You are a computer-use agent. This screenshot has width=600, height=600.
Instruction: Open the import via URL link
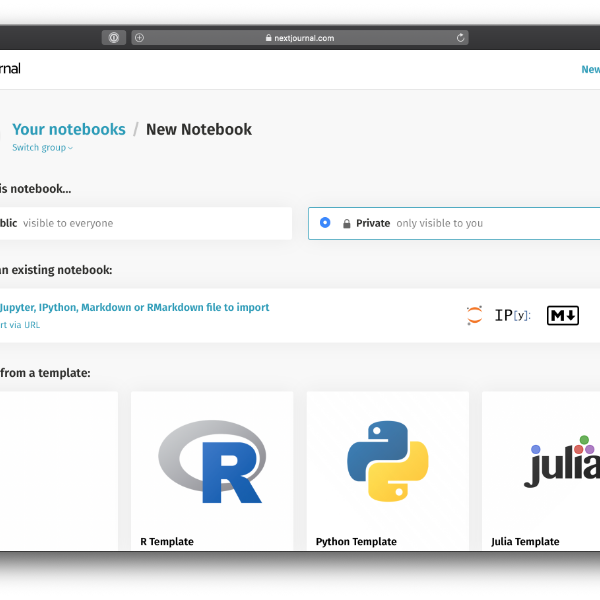[20, 325]
